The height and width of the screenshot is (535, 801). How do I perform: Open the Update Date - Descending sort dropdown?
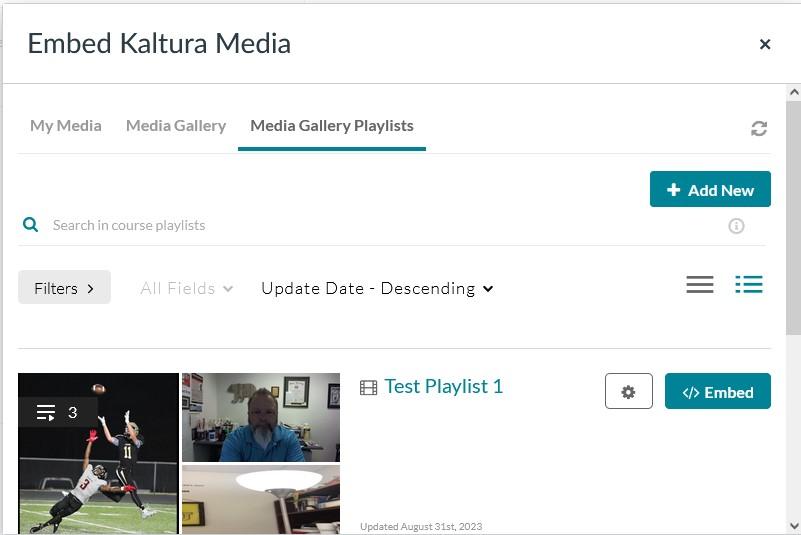(x=377, y=289)
